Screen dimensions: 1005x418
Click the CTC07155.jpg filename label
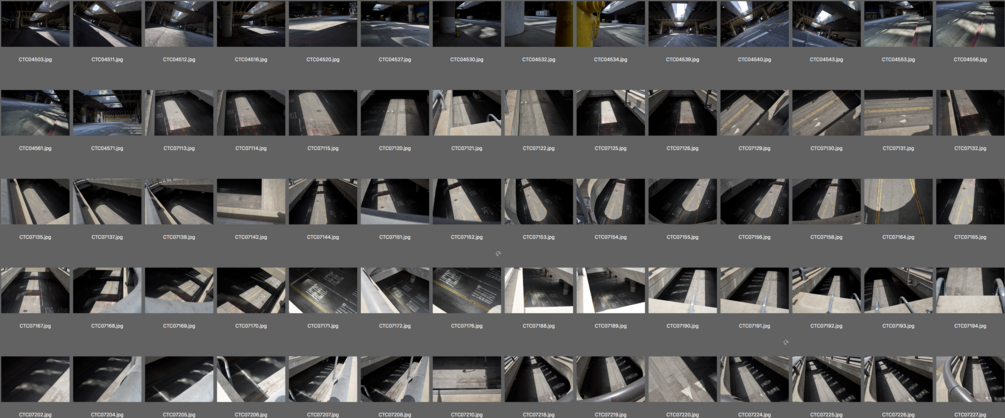(x=682, y=237)
